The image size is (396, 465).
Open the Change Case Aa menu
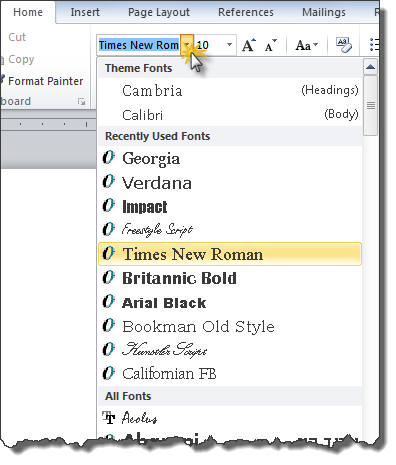click(307, 45)
